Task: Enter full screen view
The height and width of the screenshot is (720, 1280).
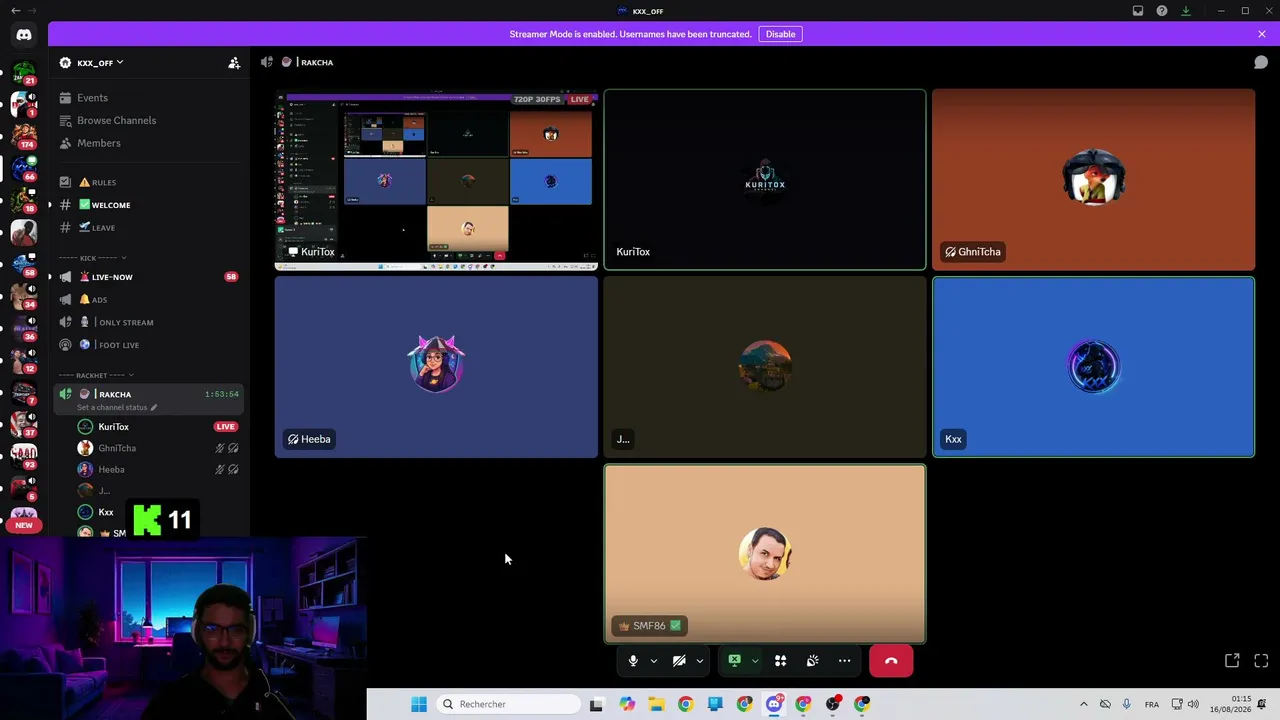Action: (1261, 661)
